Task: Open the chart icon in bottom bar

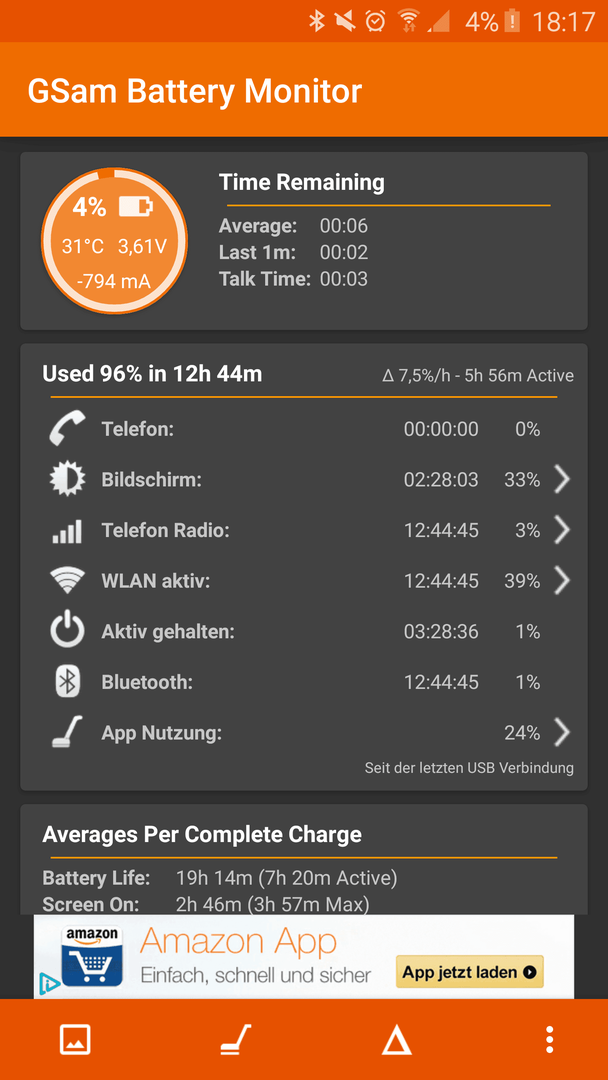Action: tap(75, 1039)
